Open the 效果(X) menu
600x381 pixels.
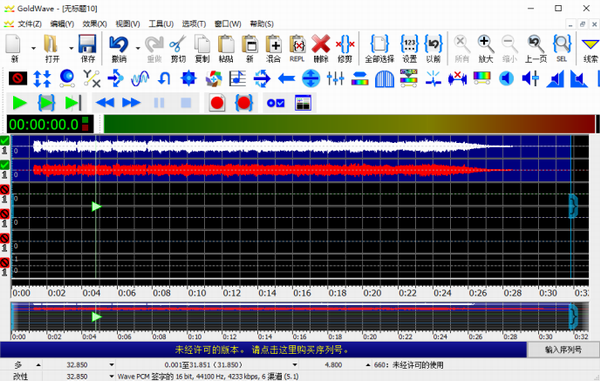point(95,24)
